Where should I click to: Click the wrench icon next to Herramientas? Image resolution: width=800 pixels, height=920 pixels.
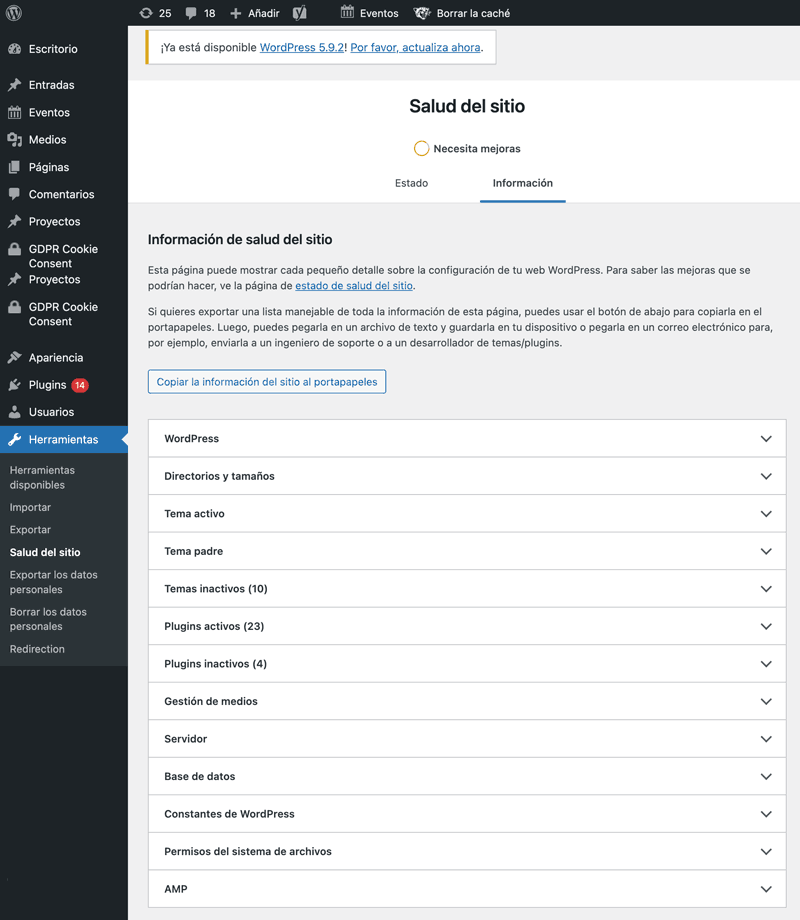pyautogui.click(x=15, y=439)
